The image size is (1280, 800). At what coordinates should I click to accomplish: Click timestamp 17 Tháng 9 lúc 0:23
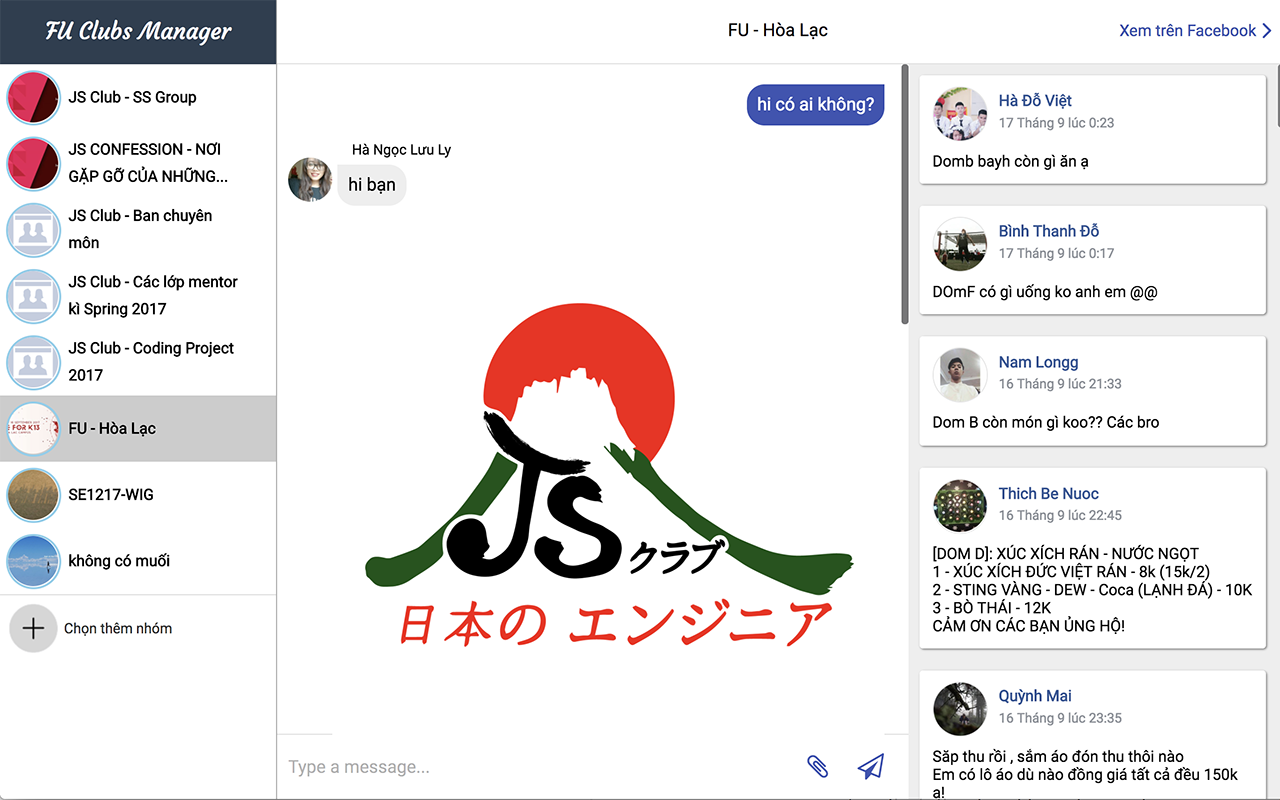[x=1056, y=123]
